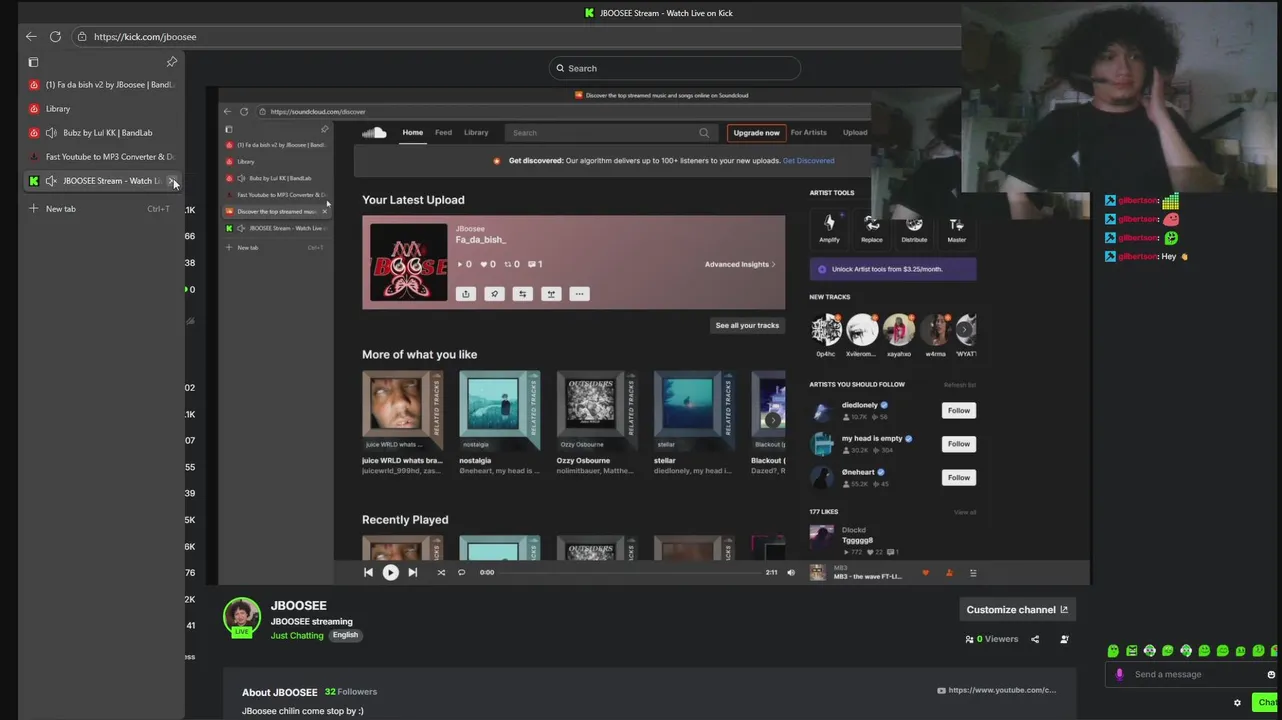Open Fa_da_bish_ track artwork
The height and width of the screenshot is (720, 1282).
click(408, 262)
